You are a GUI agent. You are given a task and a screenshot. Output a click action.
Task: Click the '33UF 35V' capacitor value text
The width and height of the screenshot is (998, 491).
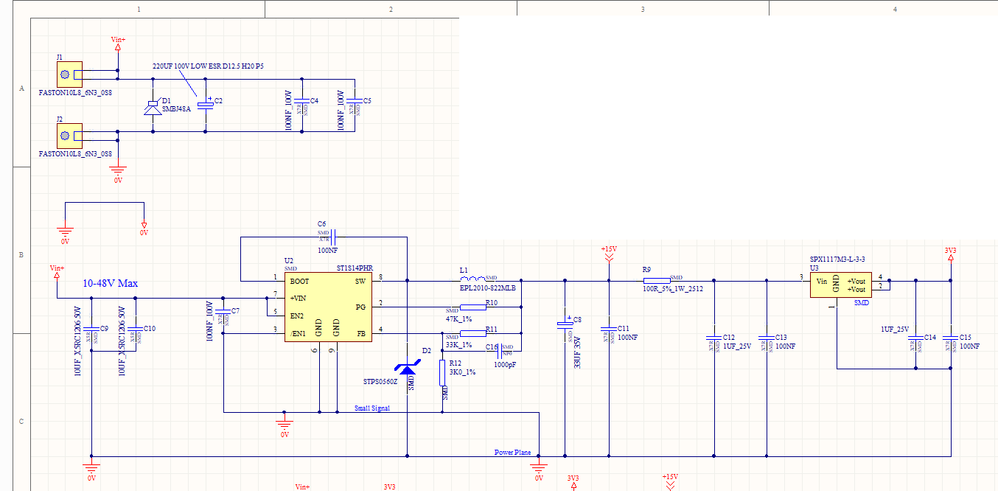coord(578,352)
